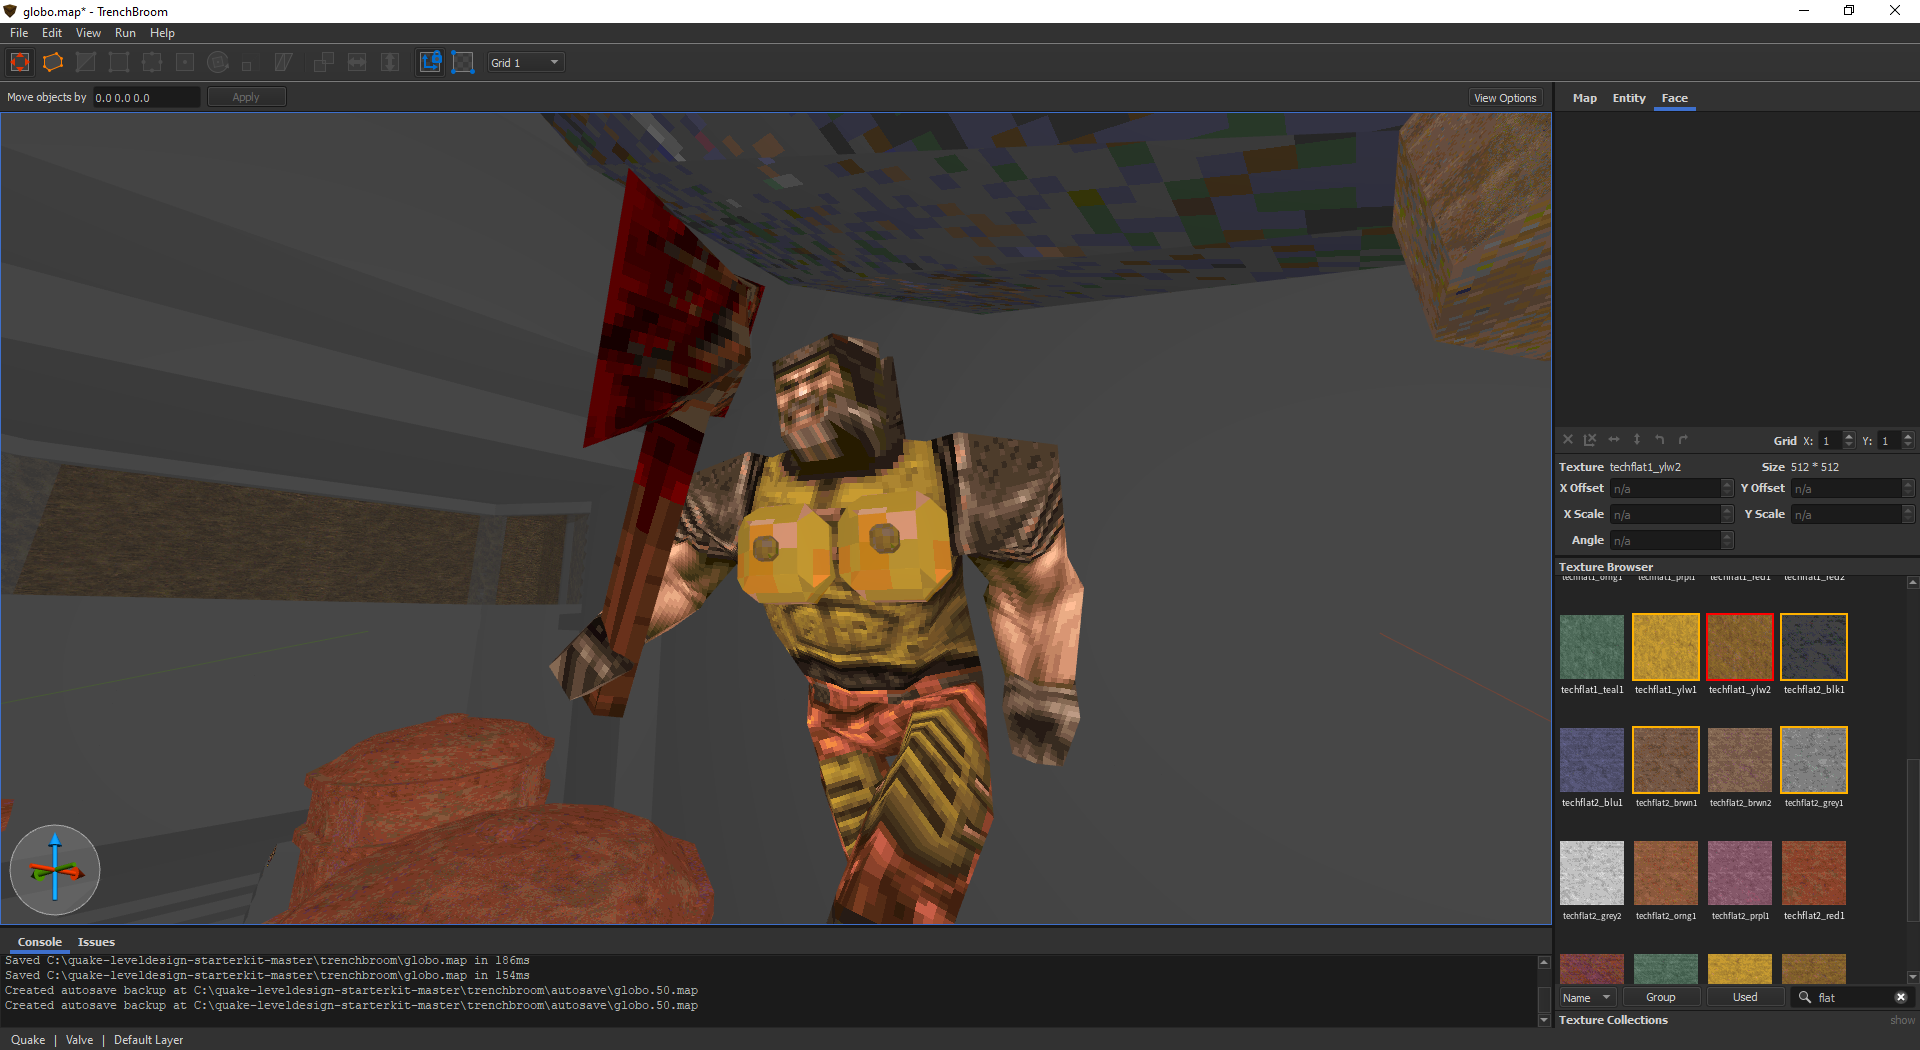Show the Issues tab
Screen dimensions: 1920x1050
point(96,942)
